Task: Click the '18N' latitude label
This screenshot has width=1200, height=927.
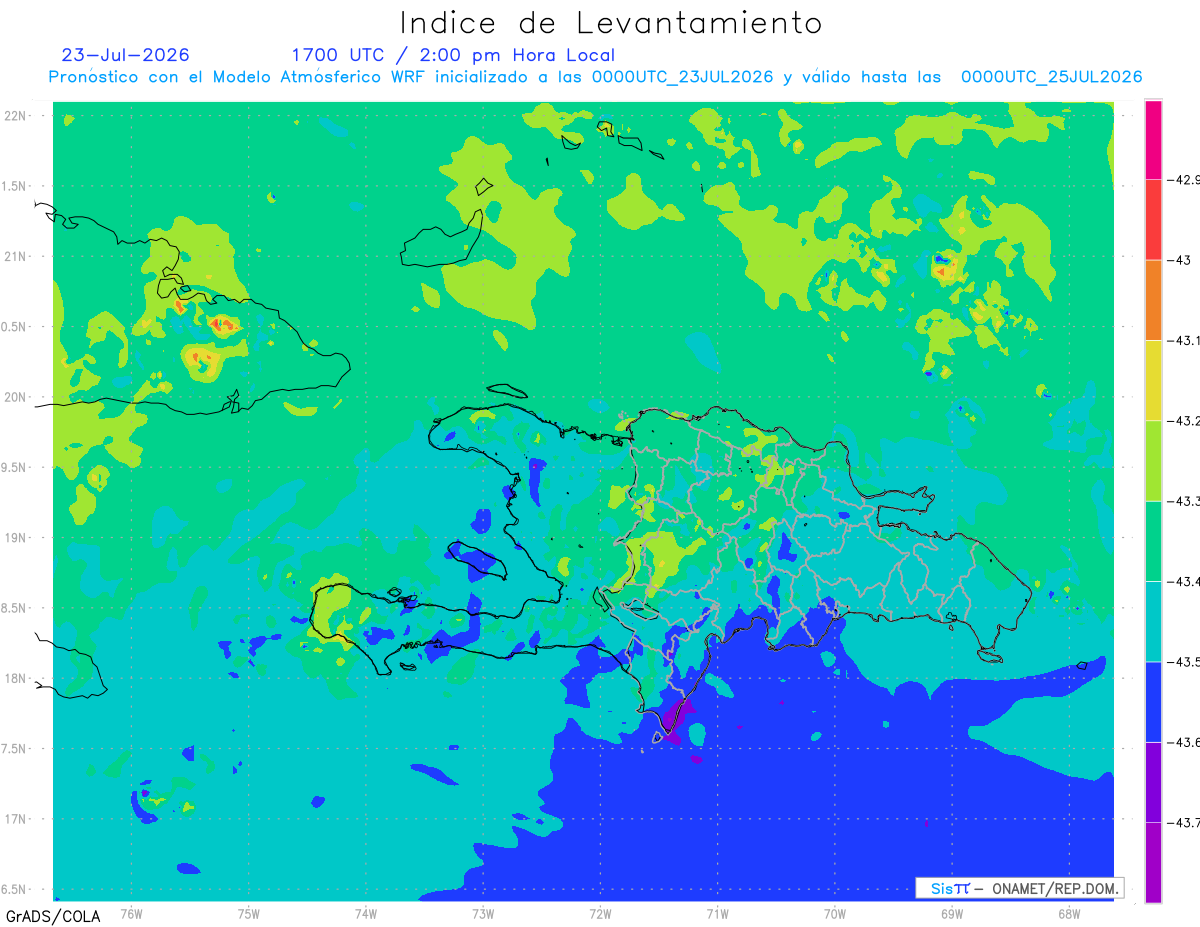Action: coord(14,679)
